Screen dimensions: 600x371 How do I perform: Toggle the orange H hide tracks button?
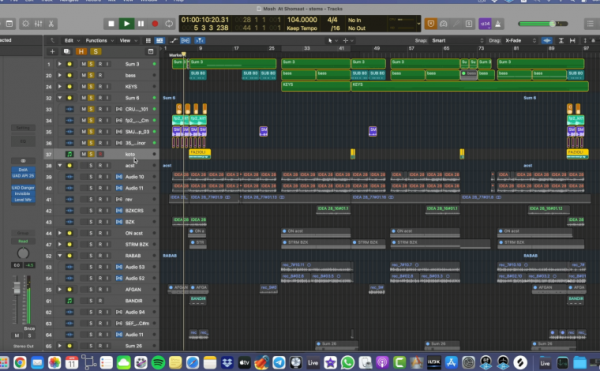pyautogui.click(x=81, y=51)
